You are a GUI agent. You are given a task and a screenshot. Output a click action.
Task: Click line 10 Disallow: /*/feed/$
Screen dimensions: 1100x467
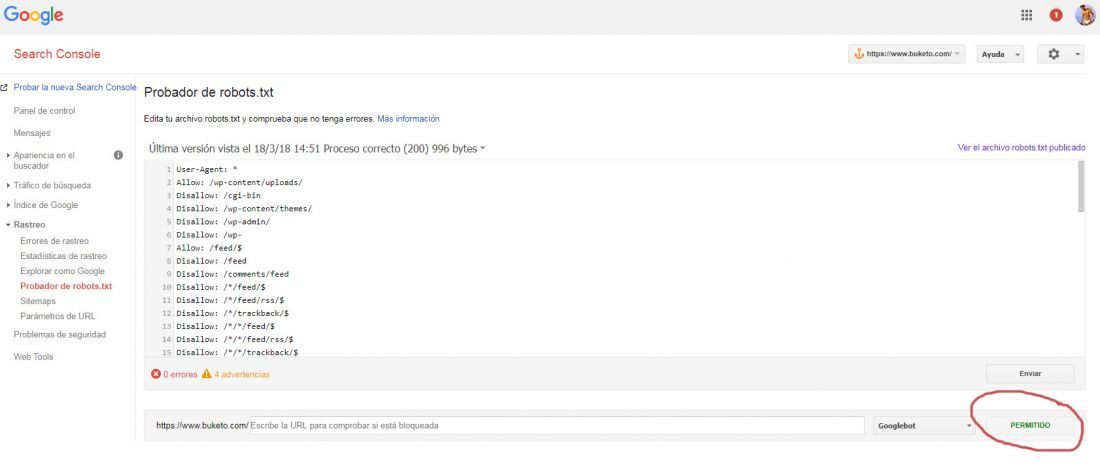pyautogui.click(x=221, y=287)
